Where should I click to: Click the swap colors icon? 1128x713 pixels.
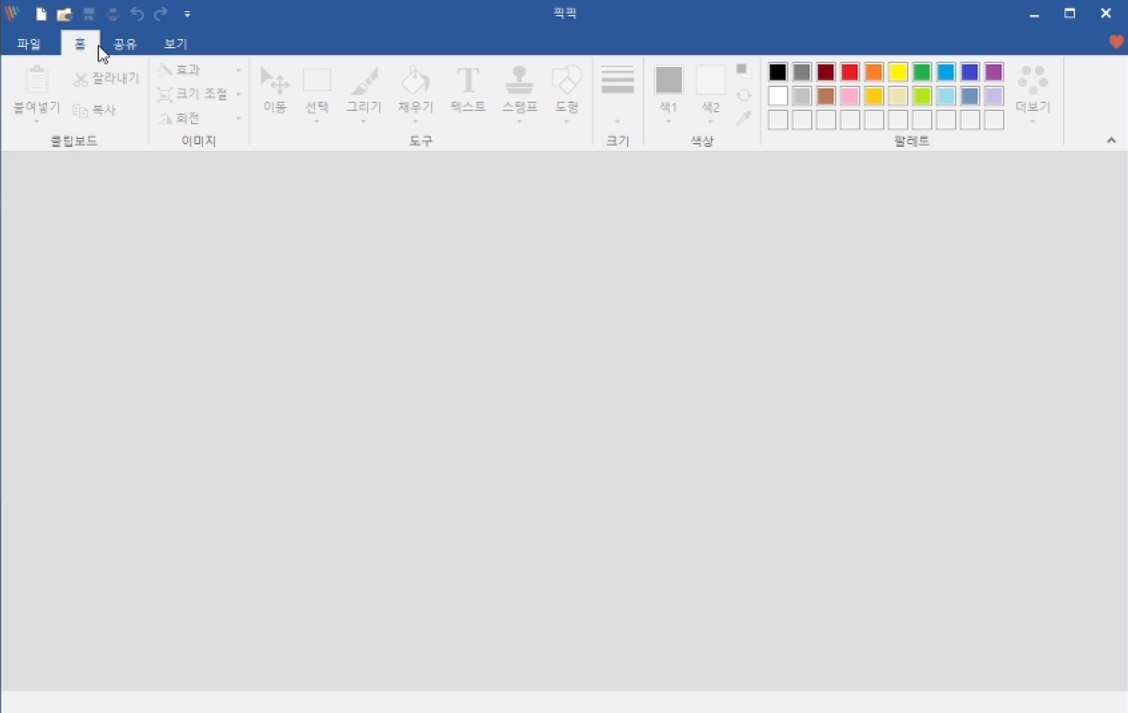coord(744,95)
